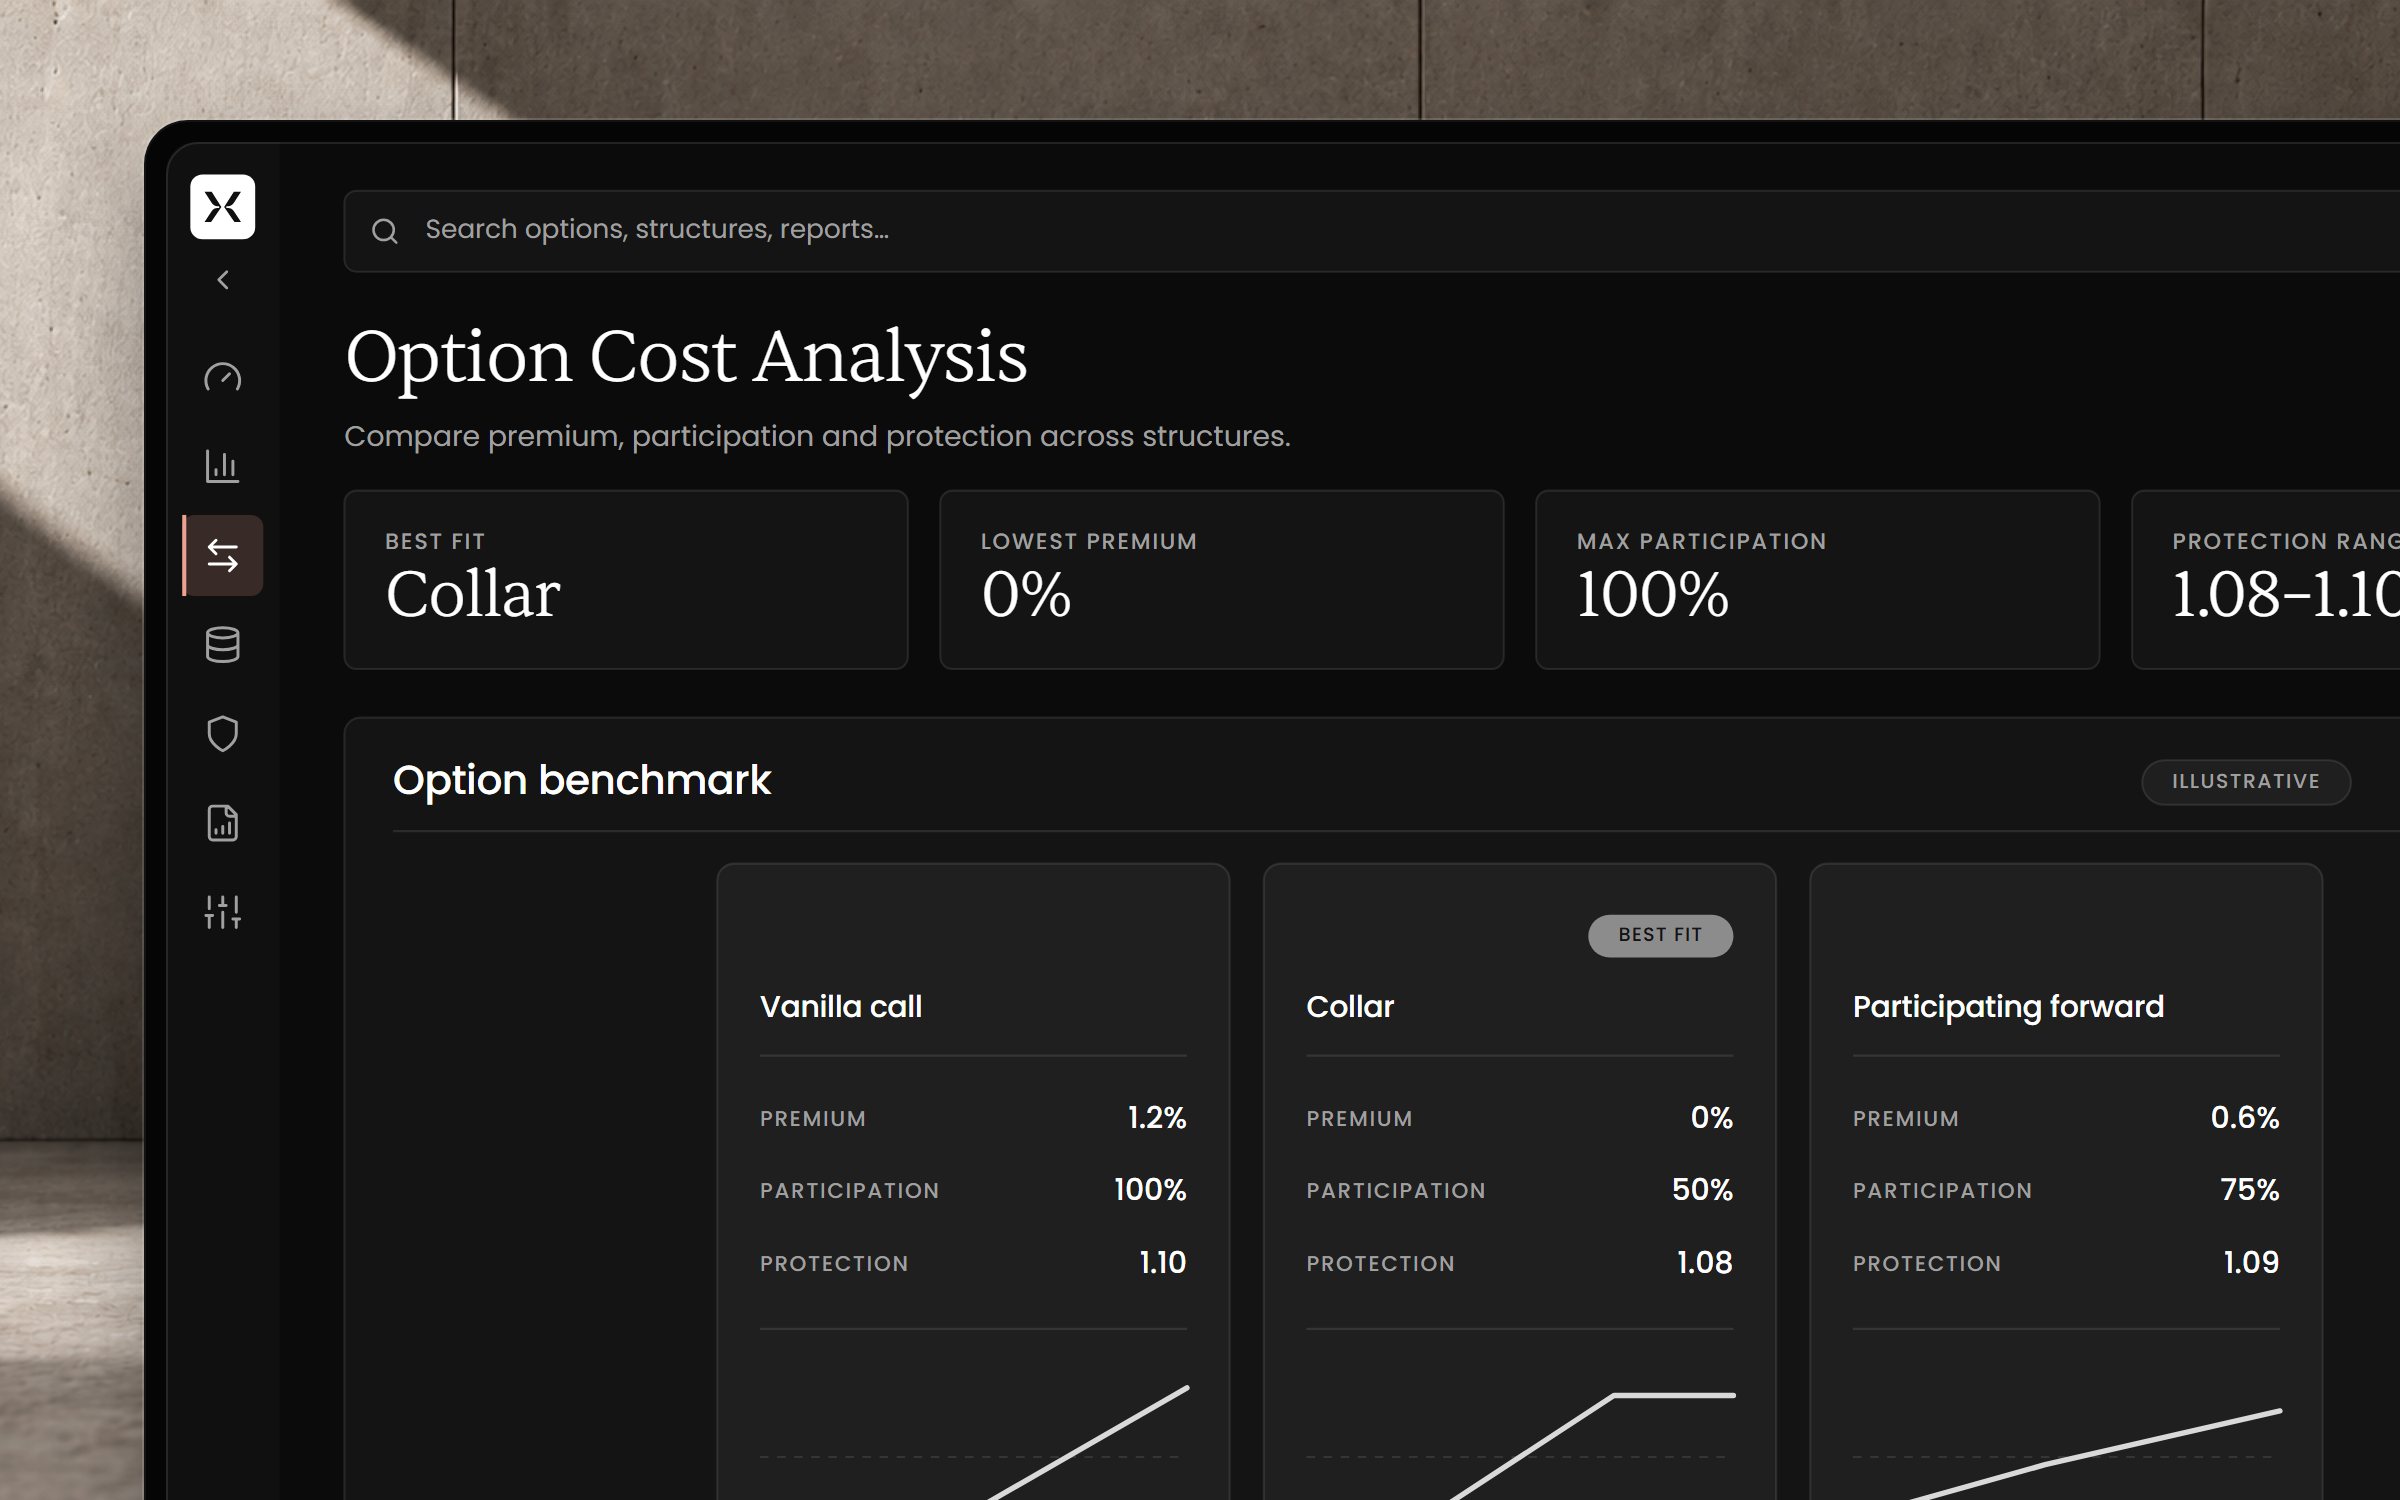Click the Max Participation 100% summary card
2400x1500 pixels.
(1817, 579)
